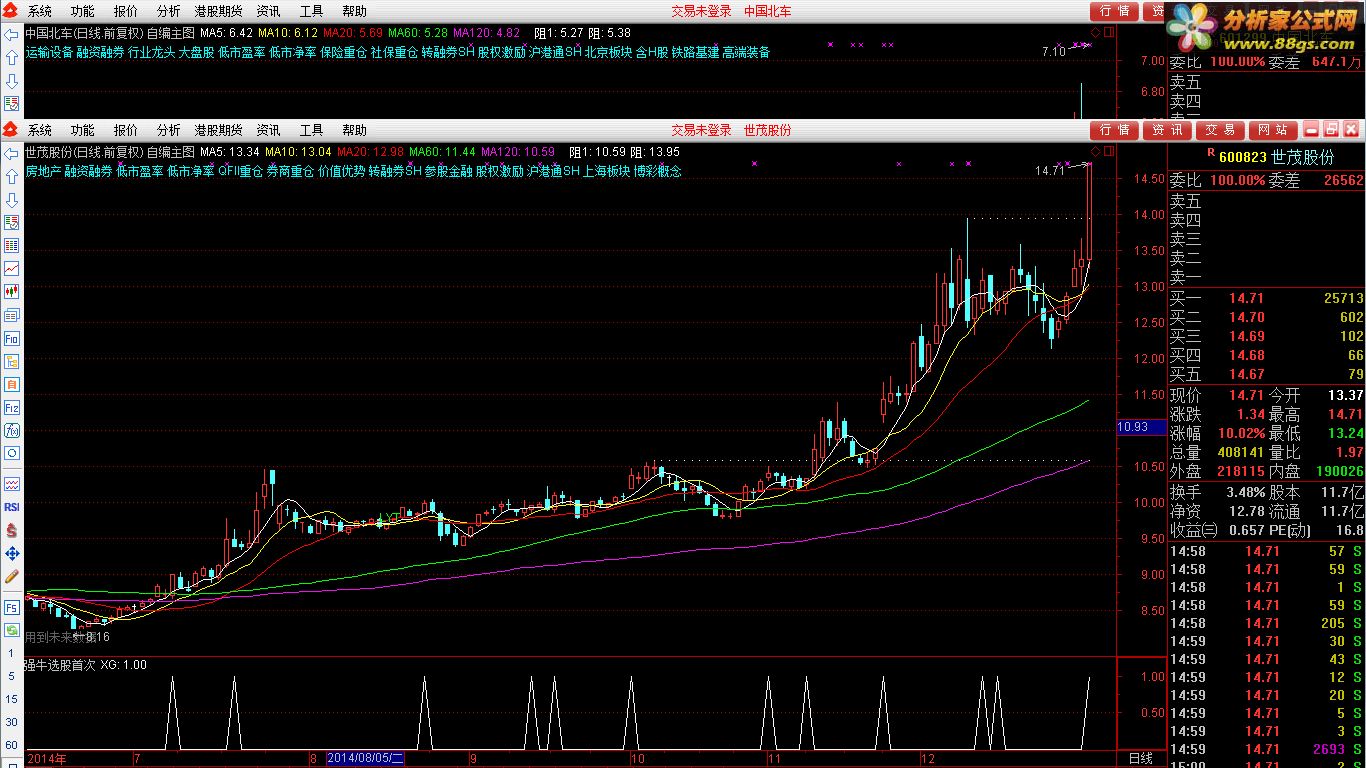Open the 日线 period selector at the bottom right
The image size is (1366, 768).
1141,758
